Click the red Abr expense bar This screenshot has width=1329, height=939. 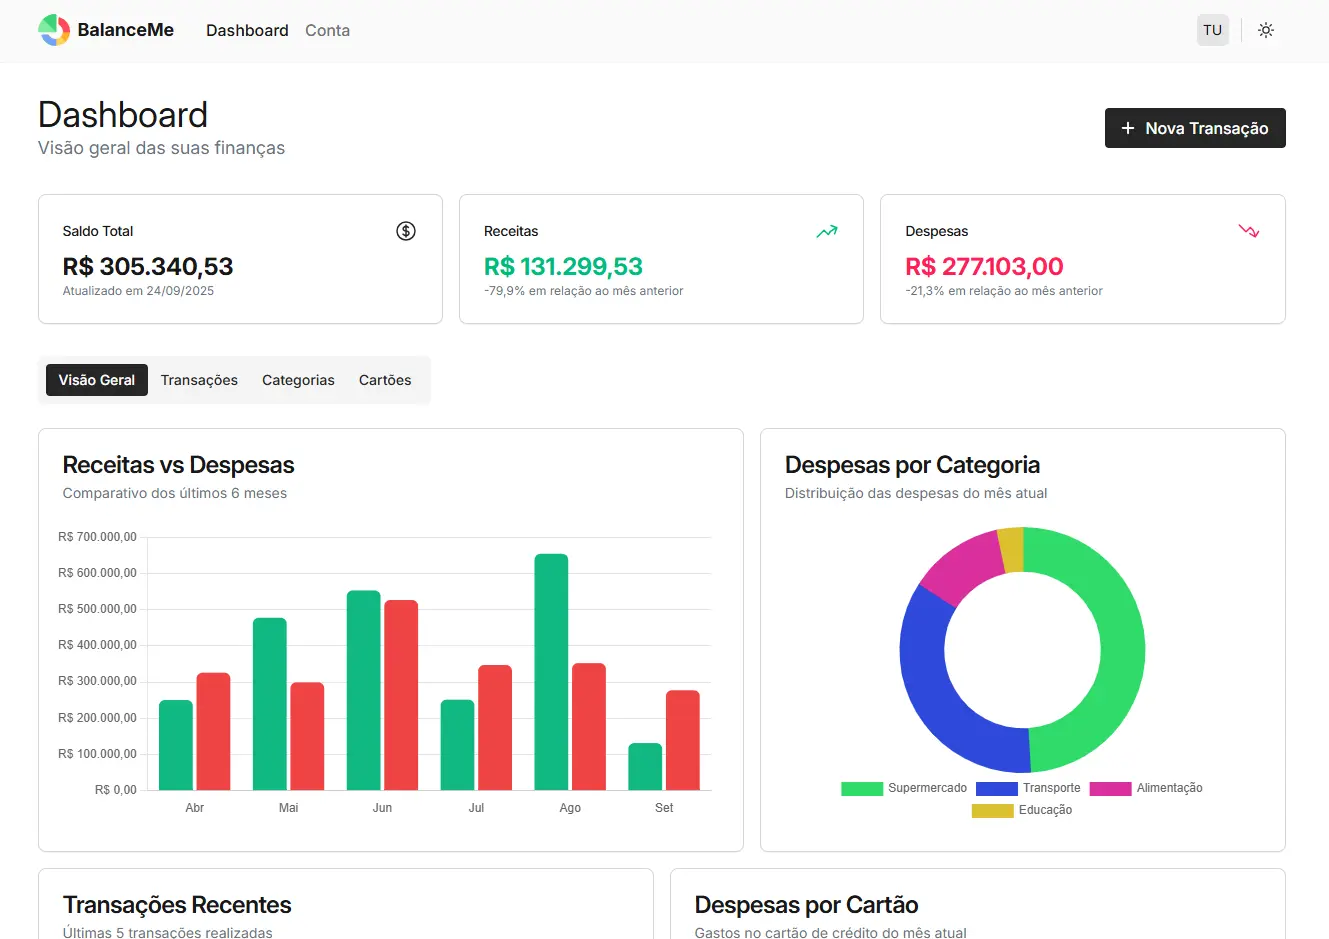(213, 732)
